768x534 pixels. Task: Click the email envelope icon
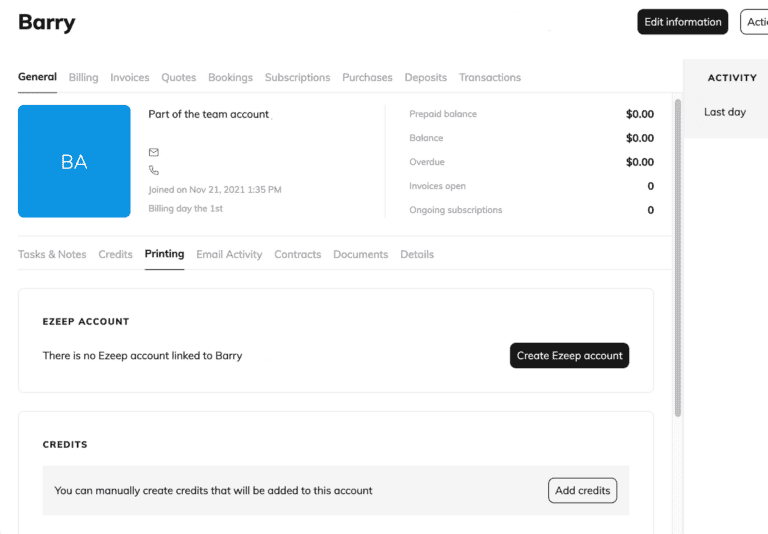[154, 152]
